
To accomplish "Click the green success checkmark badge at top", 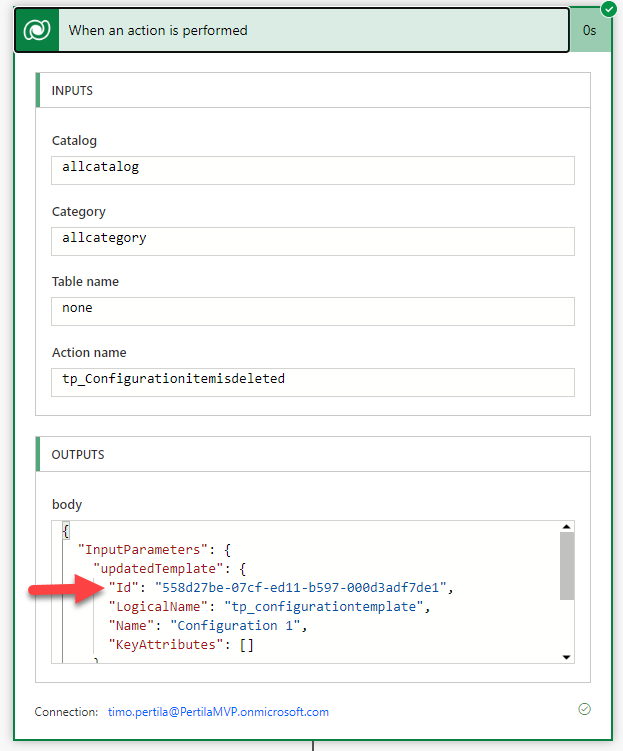I will point(606,9).
